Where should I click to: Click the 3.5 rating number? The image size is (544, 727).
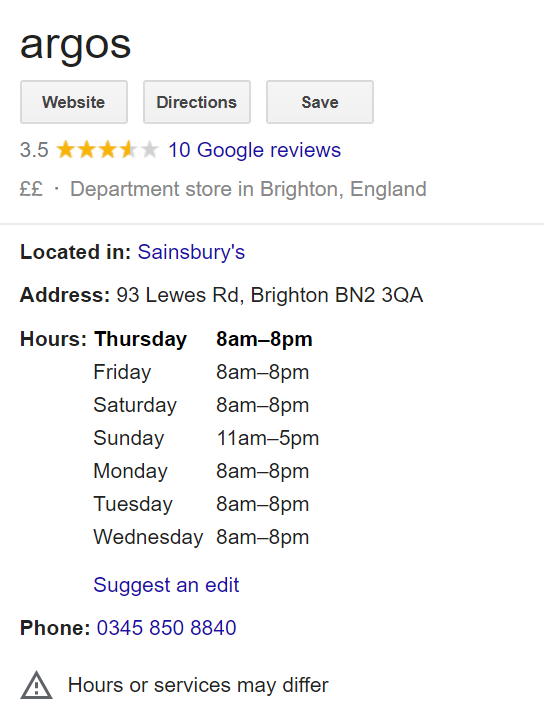pyautogui.click(x=34, y=150)
